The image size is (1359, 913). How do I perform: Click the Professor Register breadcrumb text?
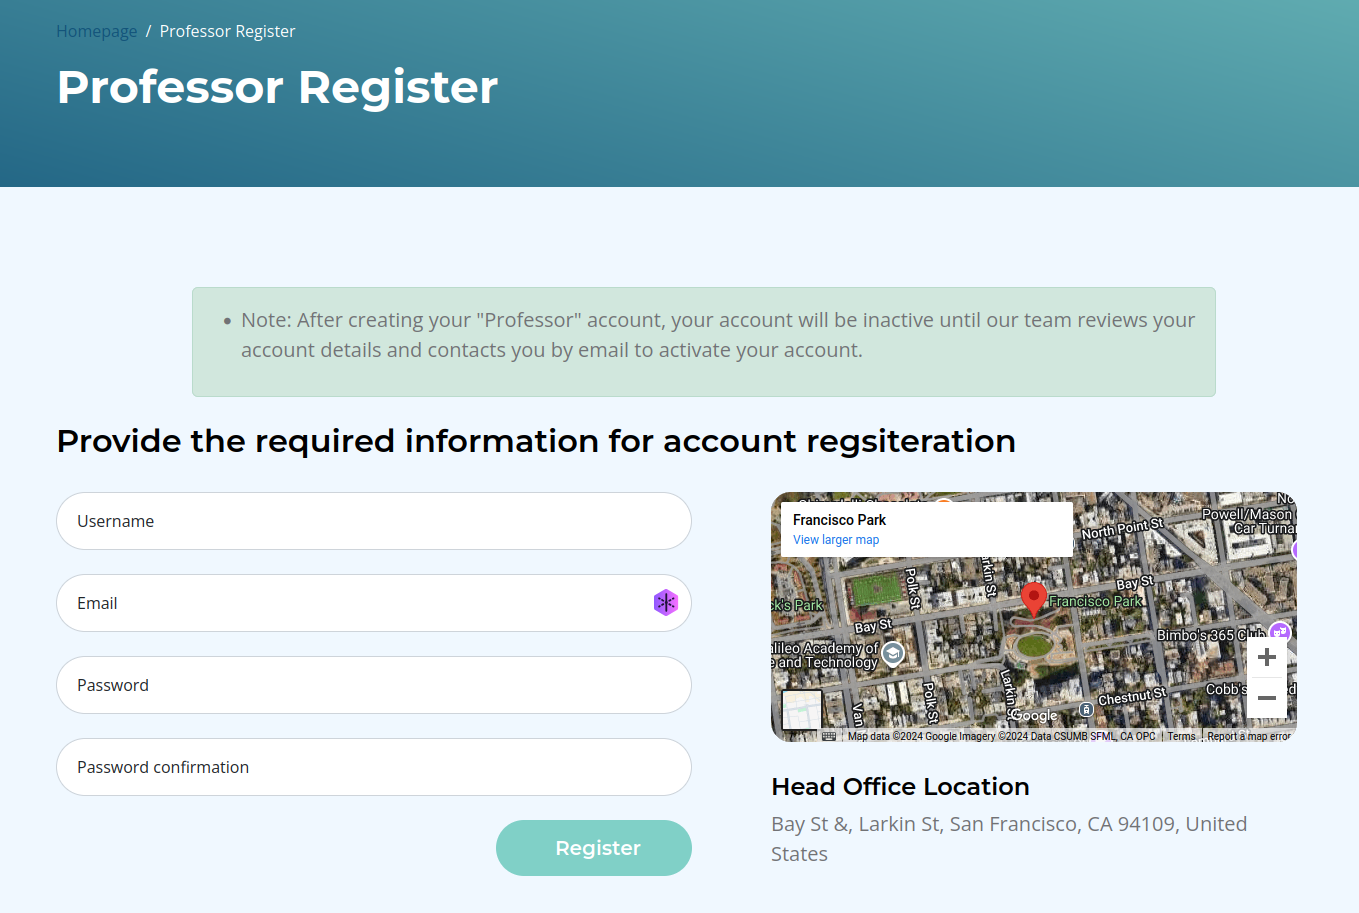(x=227, y=31)
